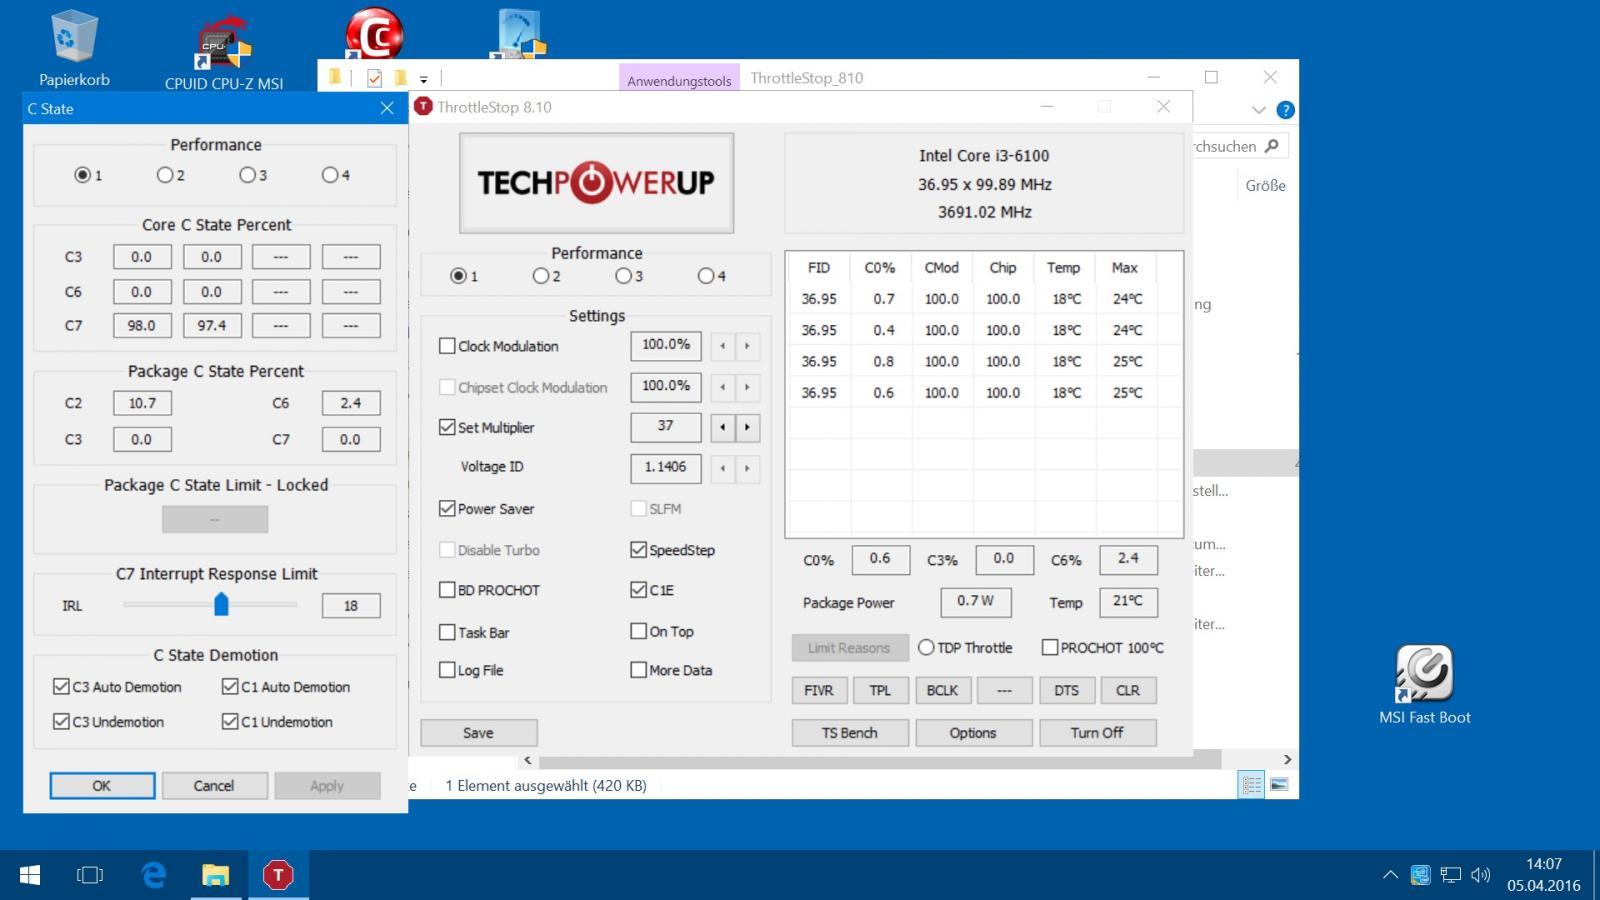Click the search magnifier in Explorer
The width and height of the screenshot is (1600, 900).
(1272, 146)
